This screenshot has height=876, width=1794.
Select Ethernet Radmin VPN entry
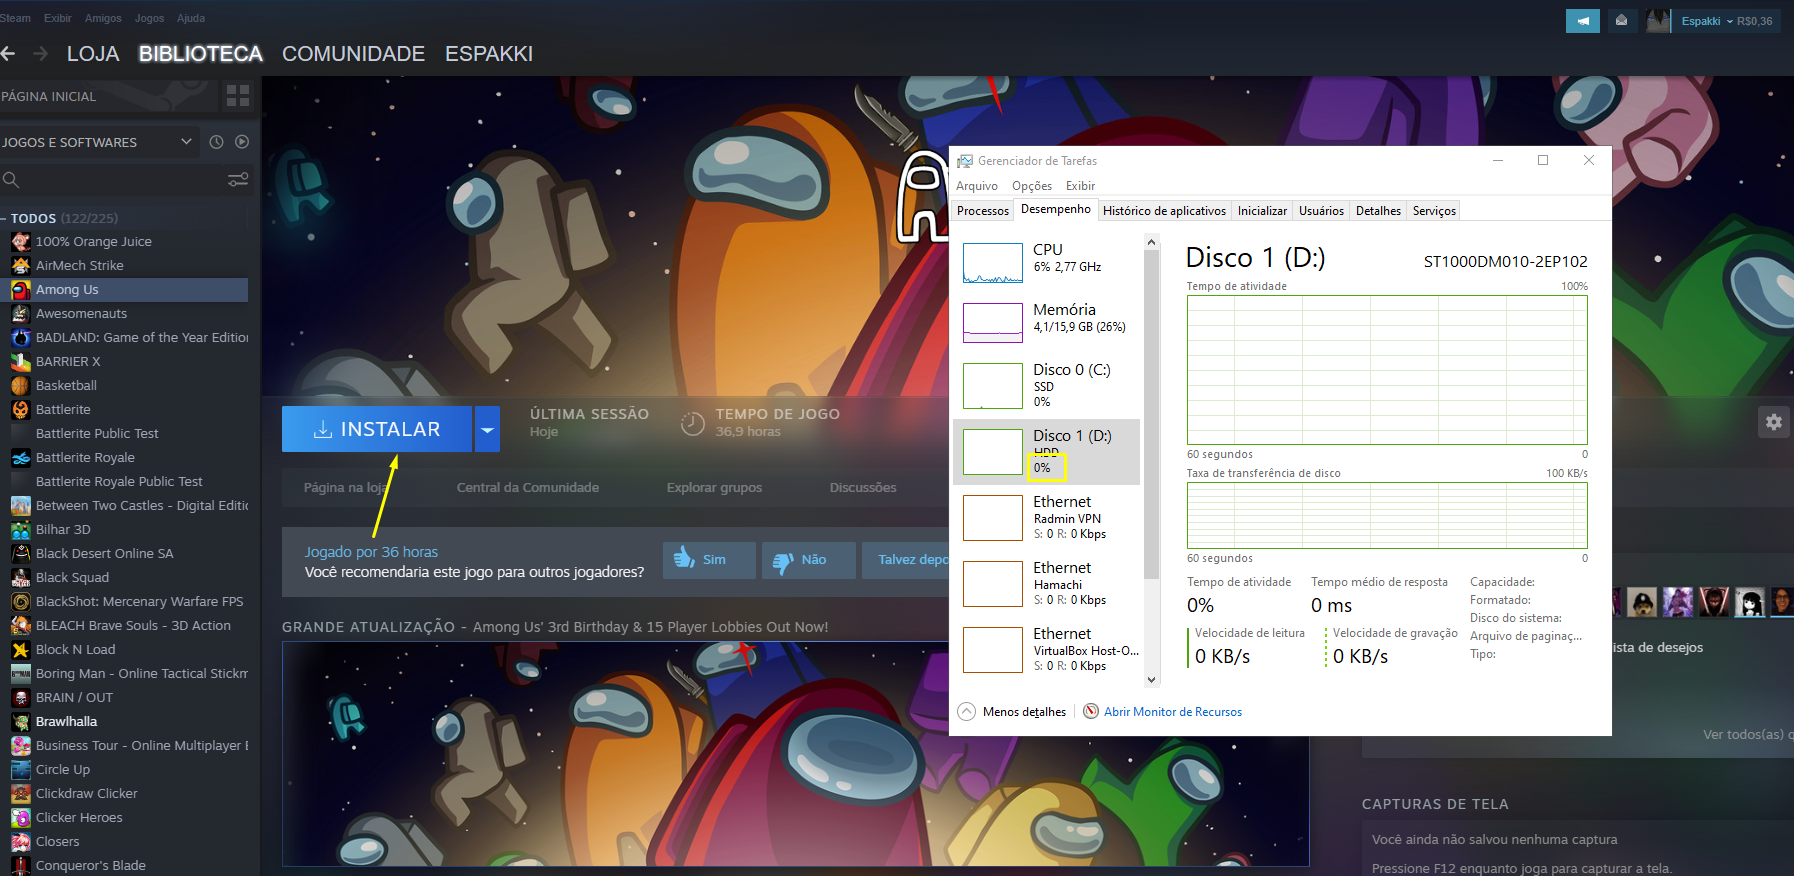1046,518
